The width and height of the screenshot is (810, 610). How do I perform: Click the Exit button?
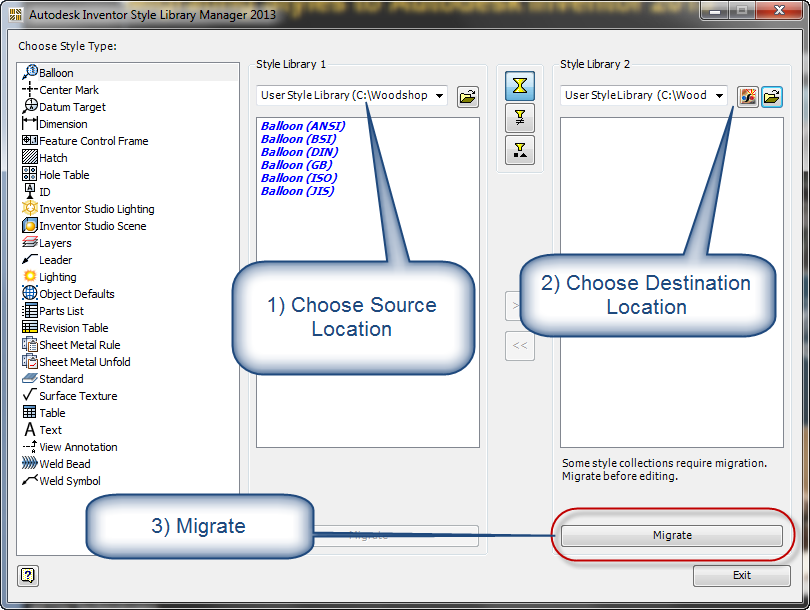click(x=741, y=575)
